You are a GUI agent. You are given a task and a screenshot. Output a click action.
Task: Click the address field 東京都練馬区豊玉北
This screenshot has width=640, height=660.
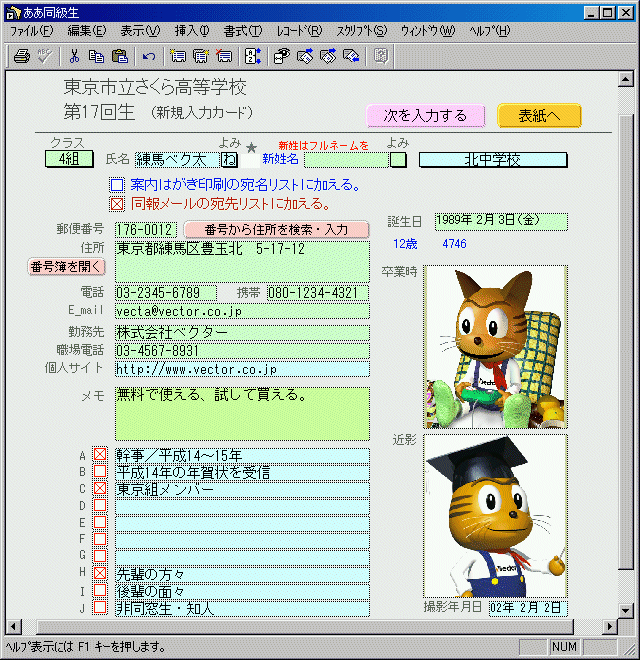pos(242,261)
